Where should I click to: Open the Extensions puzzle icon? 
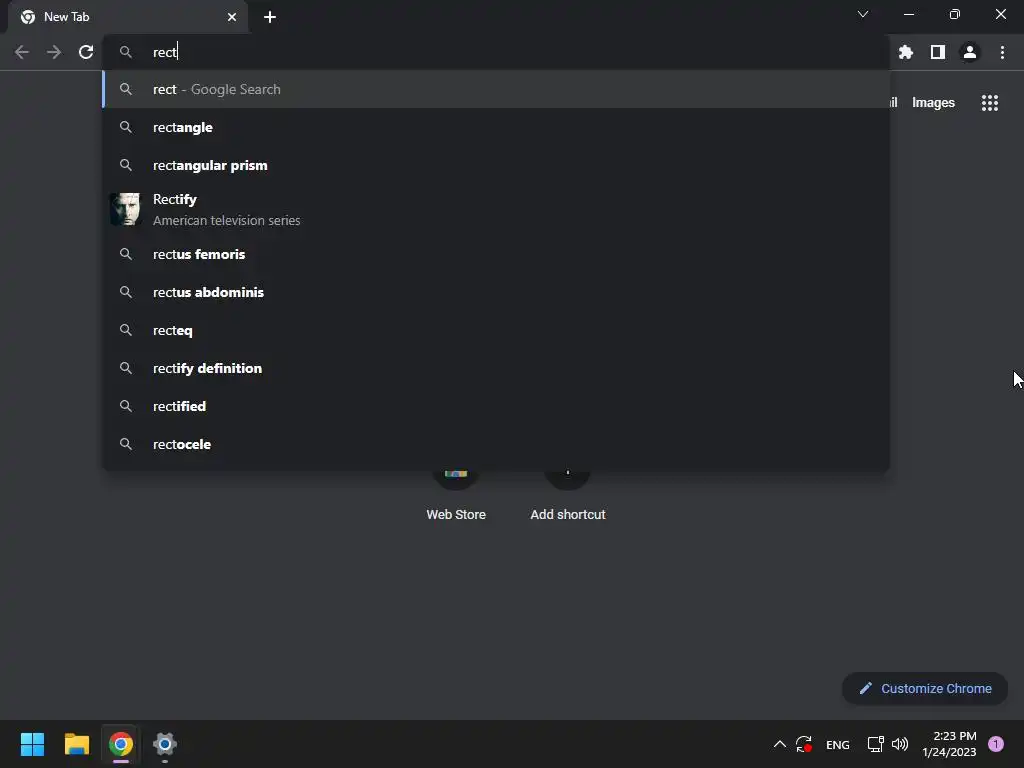906,52
